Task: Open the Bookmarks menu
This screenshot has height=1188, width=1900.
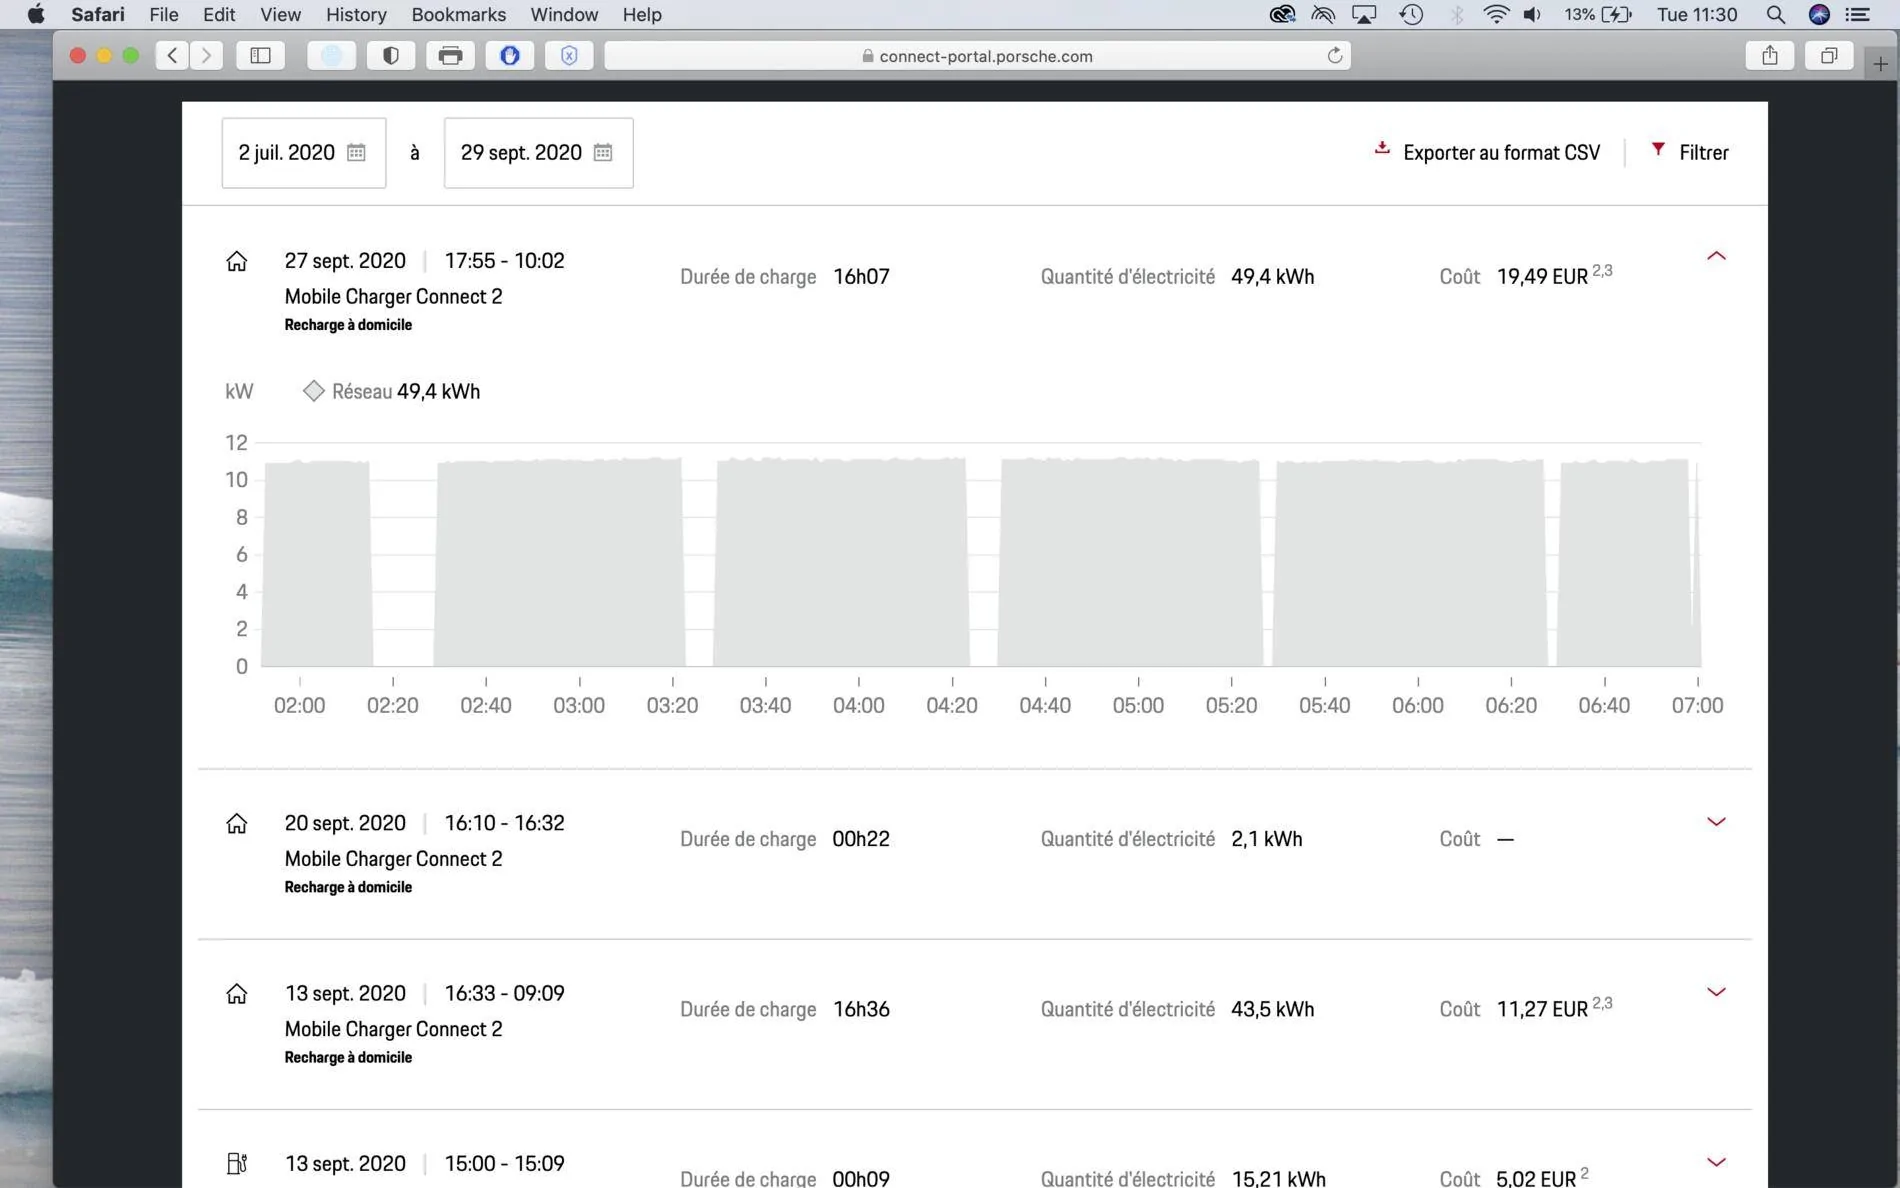Action: point(459,14)
